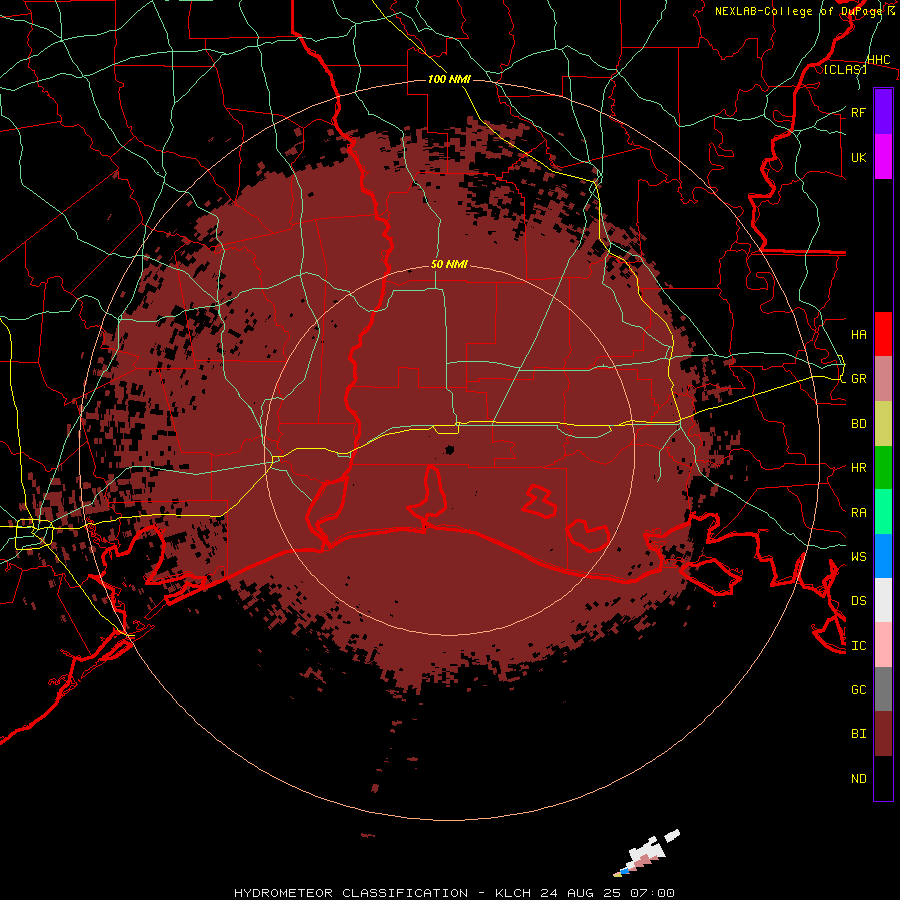Click the dark red BI legend swatch
The width and height of the screenshot is (900, 900).
pos(883,734)
